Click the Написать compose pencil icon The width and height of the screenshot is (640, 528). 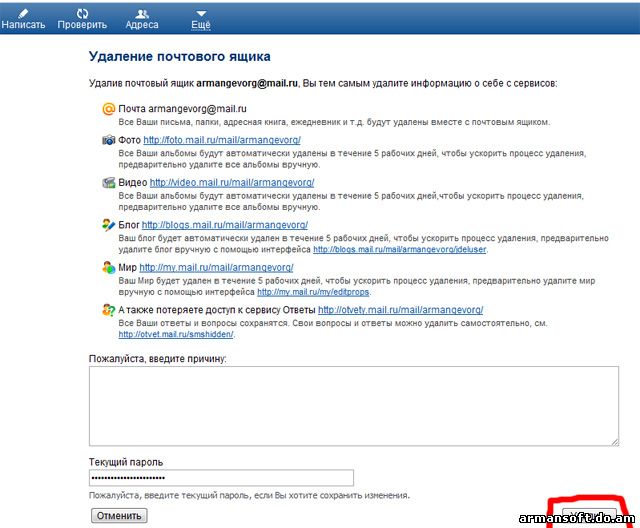23,13
